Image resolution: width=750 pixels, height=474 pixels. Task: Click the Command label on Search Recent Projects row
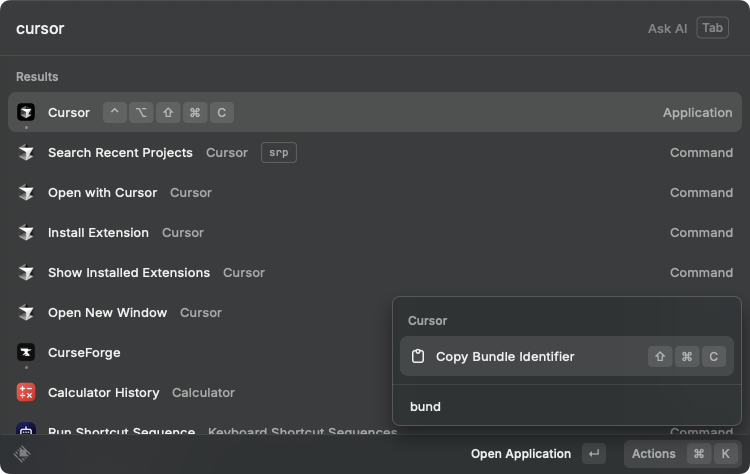701,153
